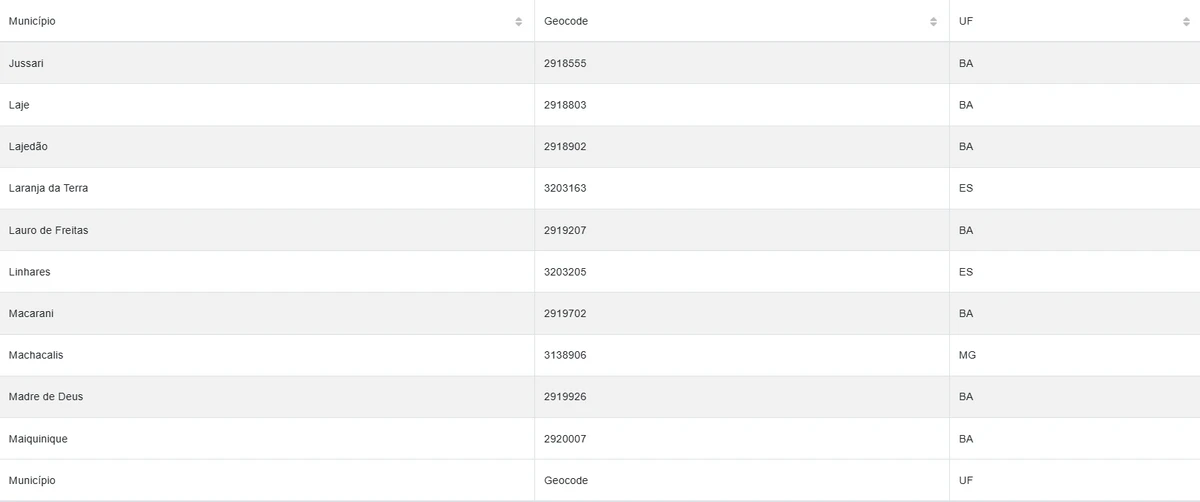
Task: Click the Geocode column sort icon
Action: point(933,22)
